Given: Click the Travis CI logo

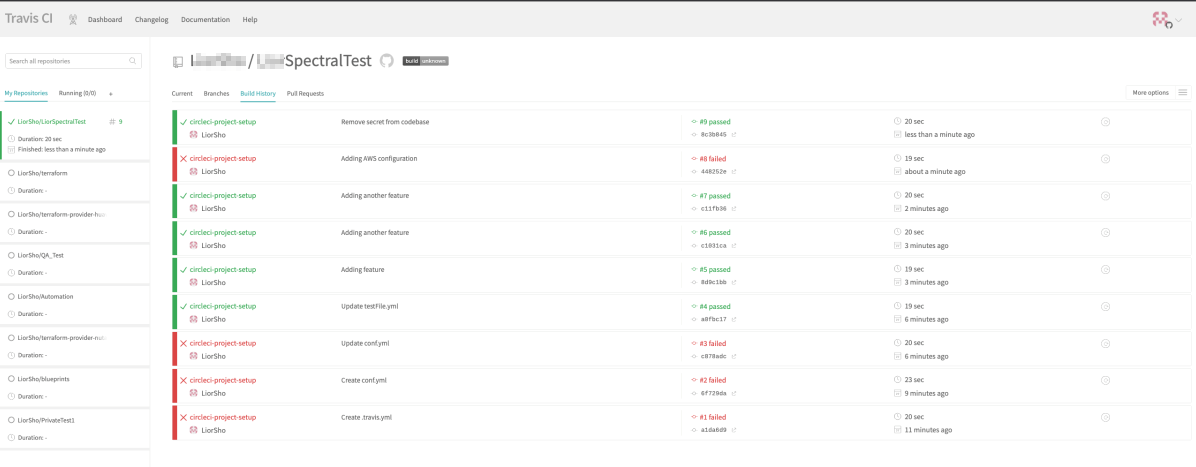Looking at the screenshot, I should point(29,18).
